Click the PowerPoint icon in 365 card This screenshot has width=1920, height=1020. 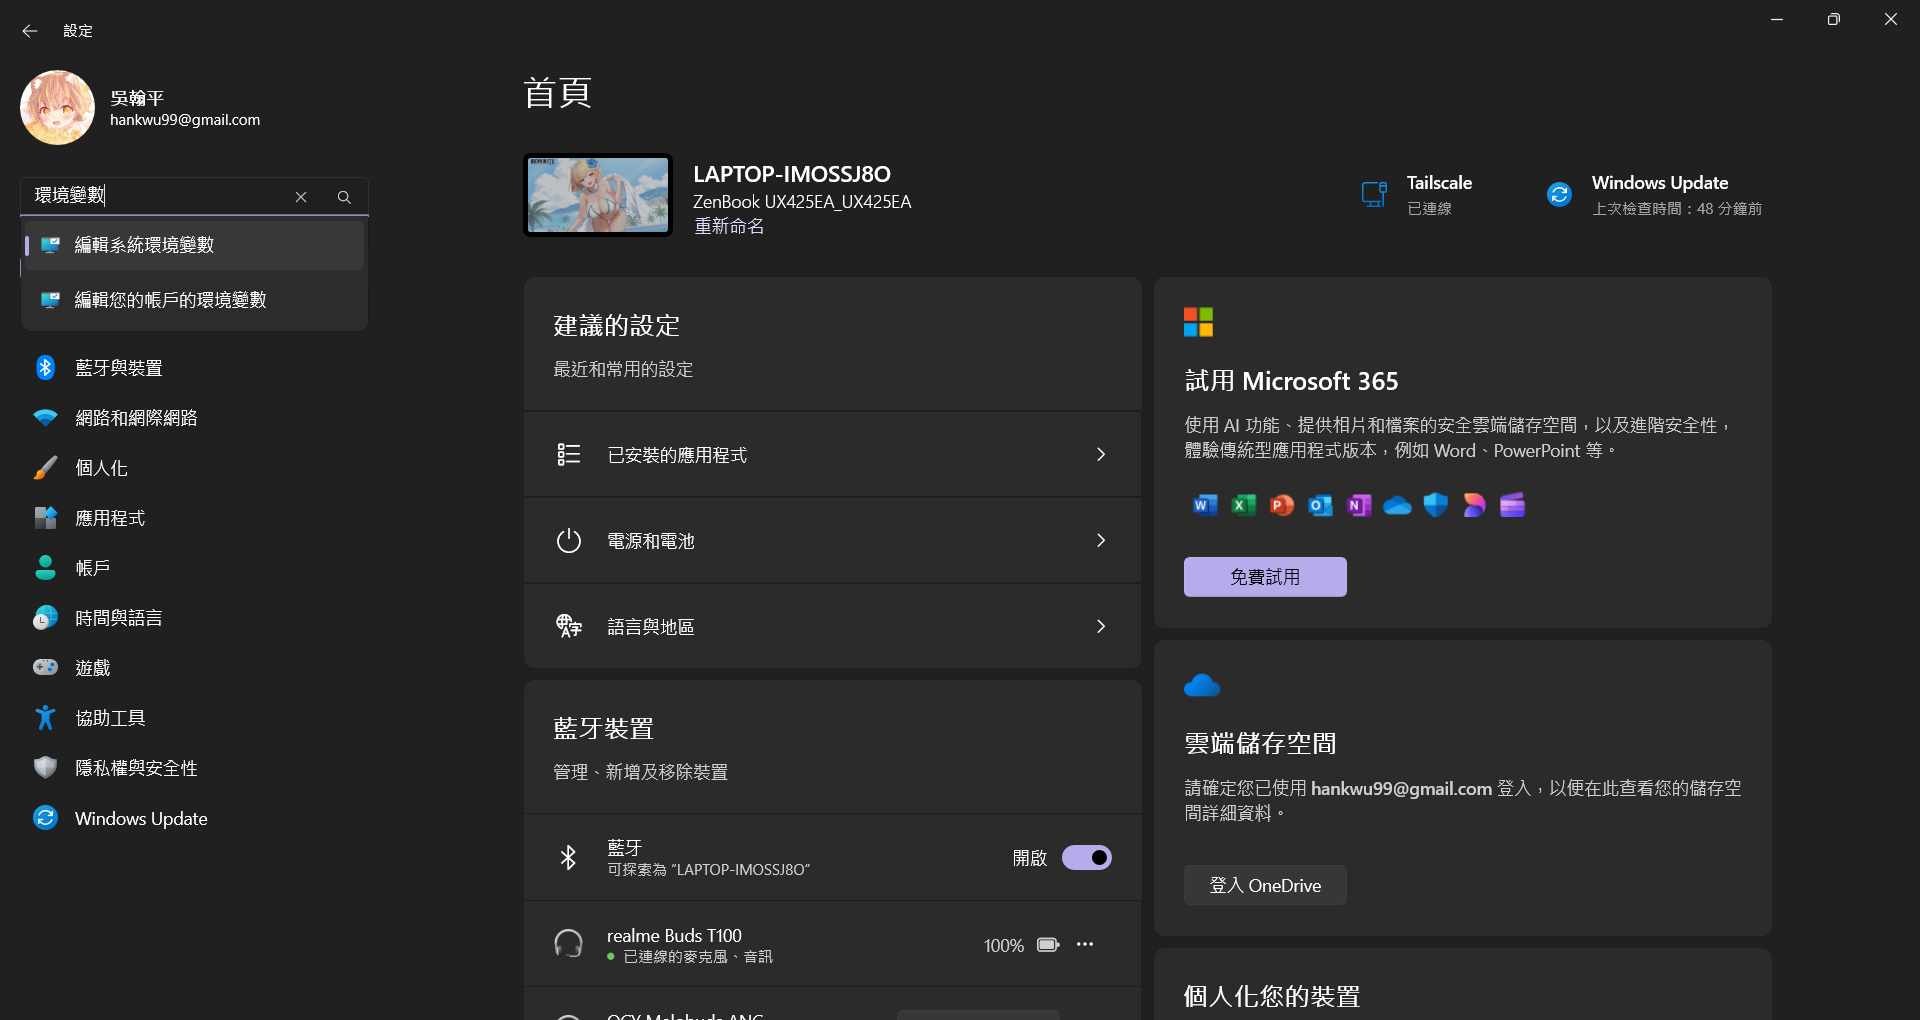click(1282, 505)
